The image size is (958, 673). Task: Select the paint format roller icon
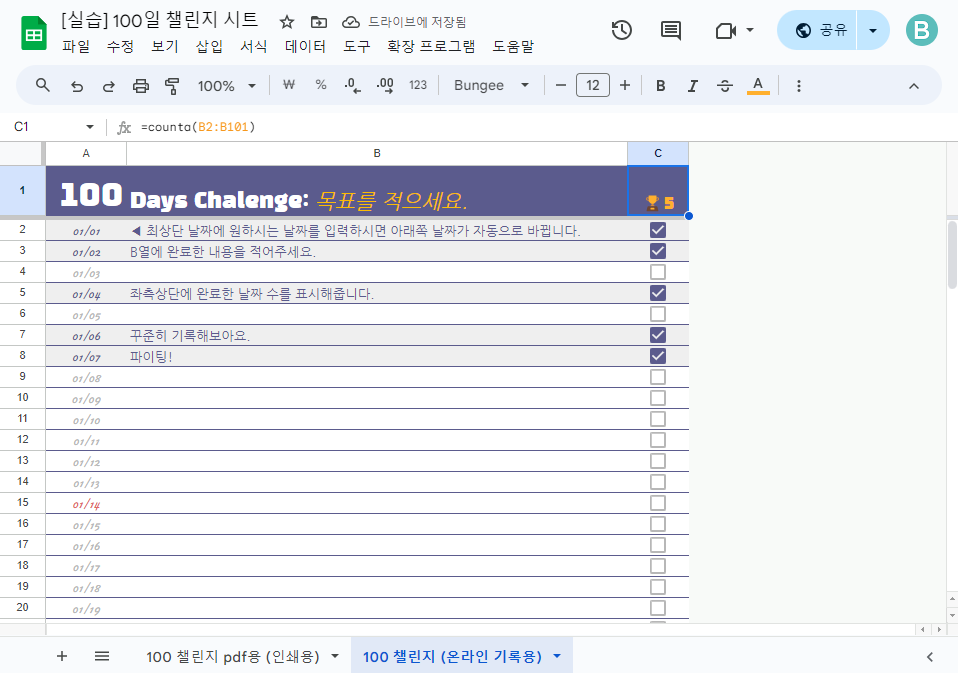point(172,86)
